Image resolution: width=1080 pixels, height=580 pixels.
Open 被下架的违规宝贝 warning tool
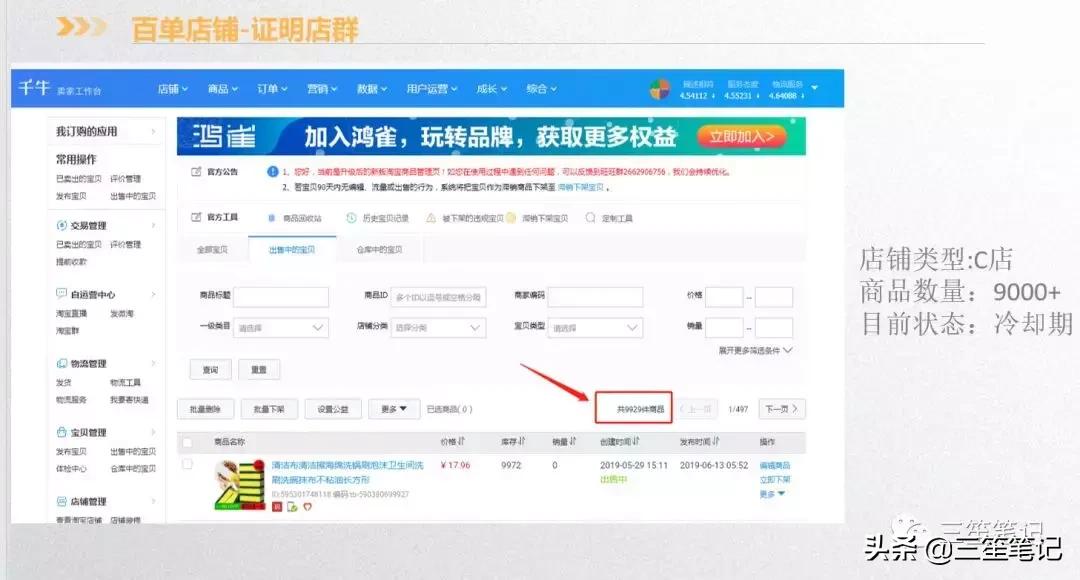pos(430,218)
